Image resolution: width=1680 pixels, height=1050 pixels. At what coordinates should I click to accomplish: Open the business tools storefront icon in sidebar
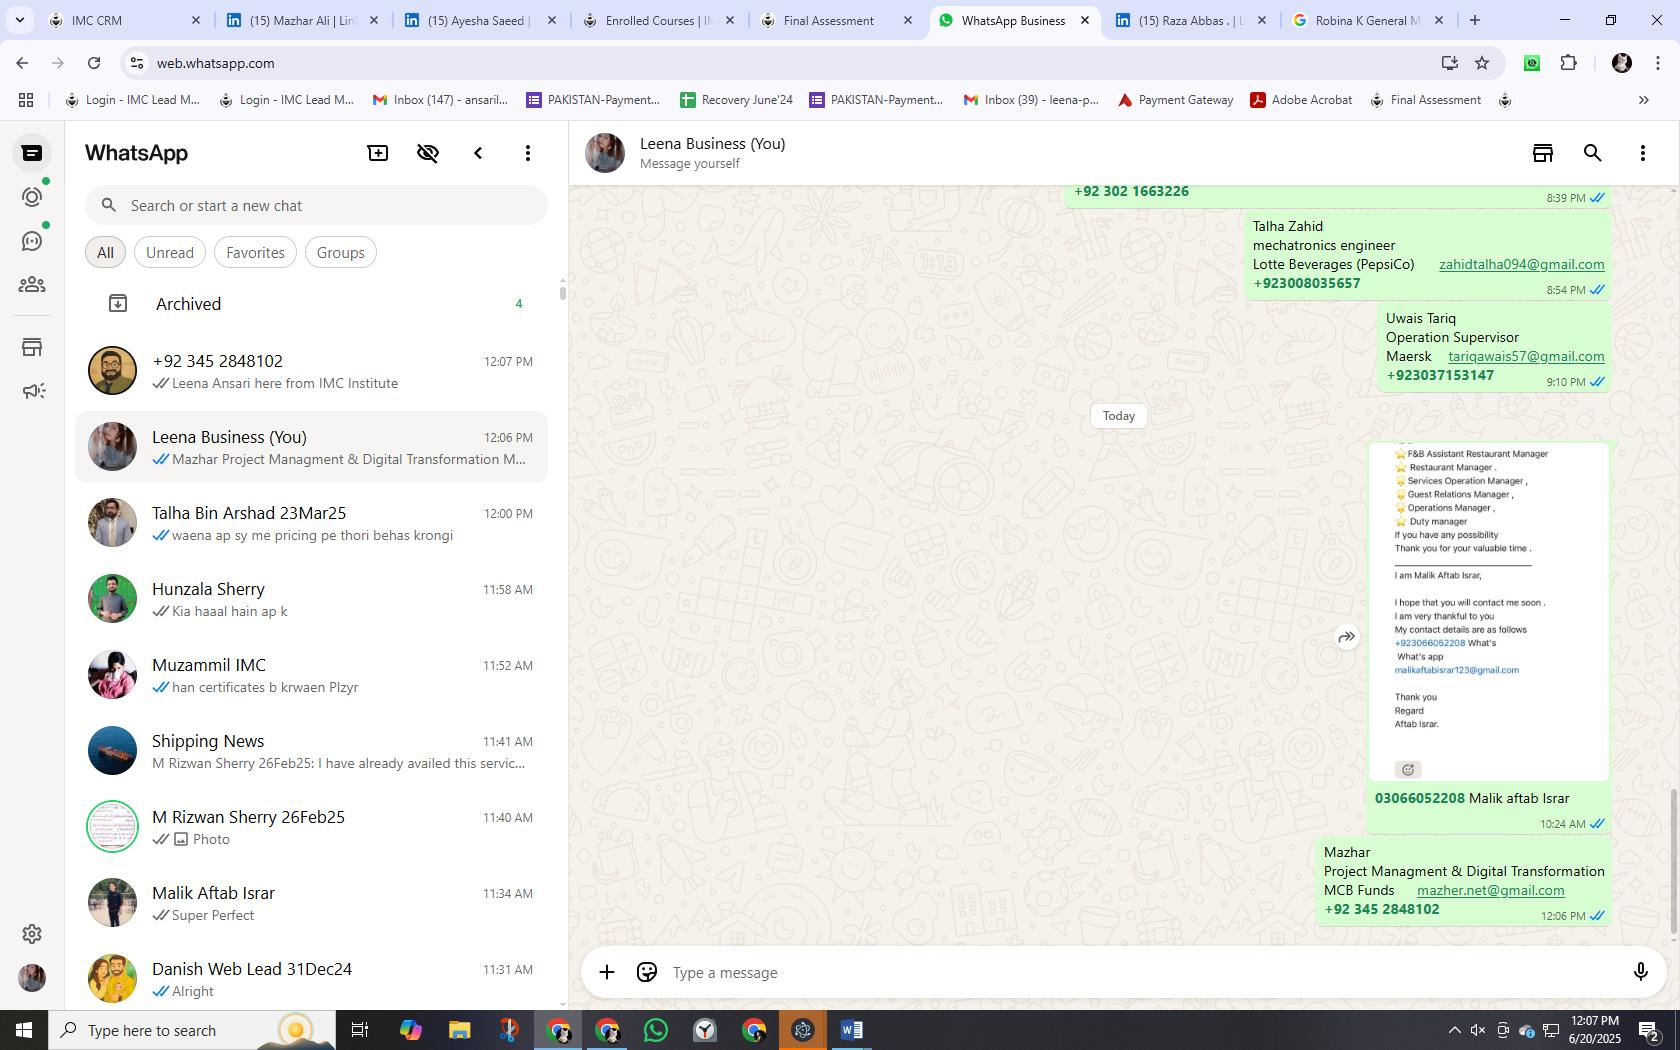point(32,347)
